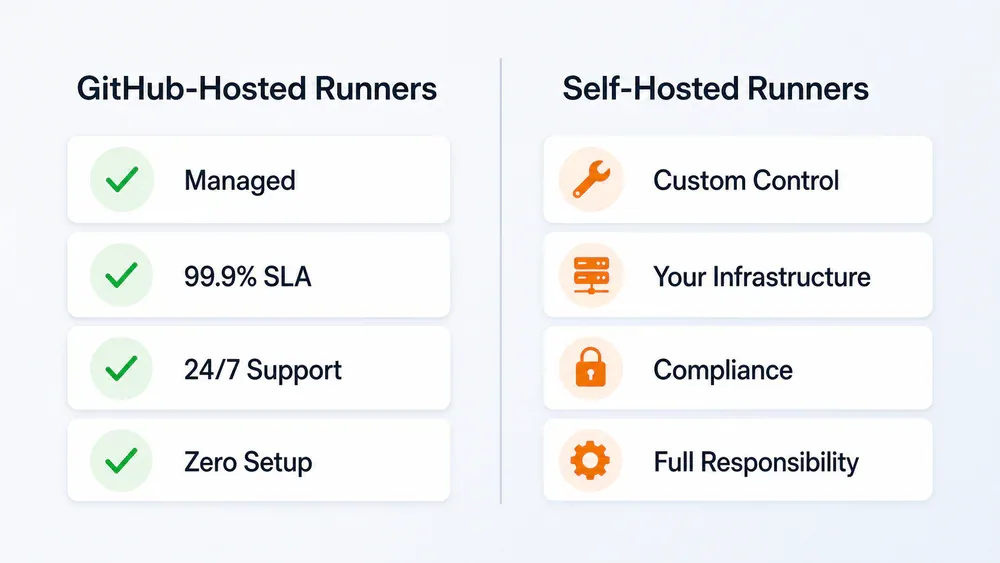
Task: Click the Zero Setup label
Action: [248, 463]
